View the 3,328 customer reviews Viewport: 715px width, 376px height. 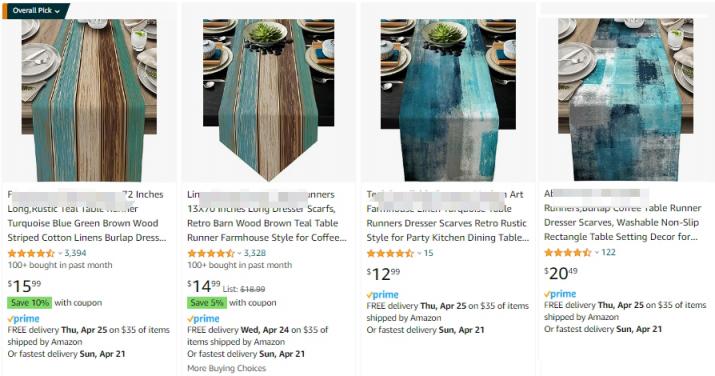point(255,253)
